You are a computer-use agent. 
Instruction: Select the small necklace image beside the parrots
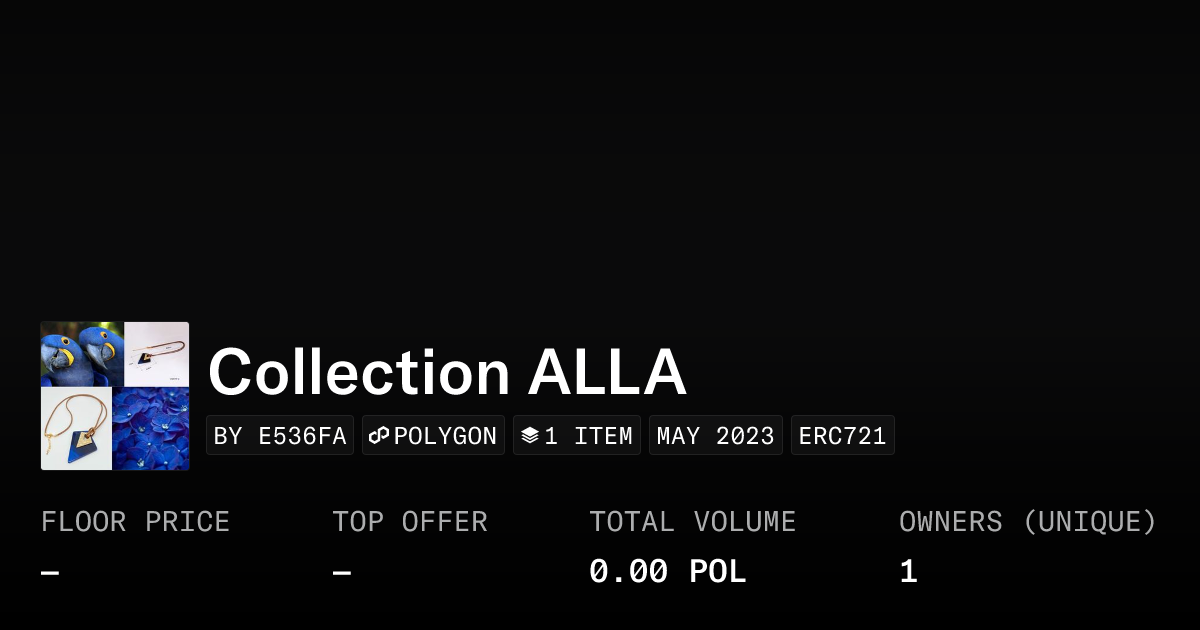click(x=157, y=354)
